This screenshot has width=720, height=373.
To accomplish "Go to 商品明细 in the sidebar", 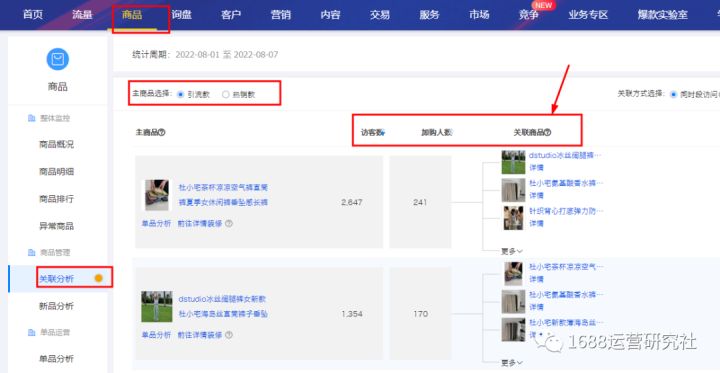I will coord(56,172).
